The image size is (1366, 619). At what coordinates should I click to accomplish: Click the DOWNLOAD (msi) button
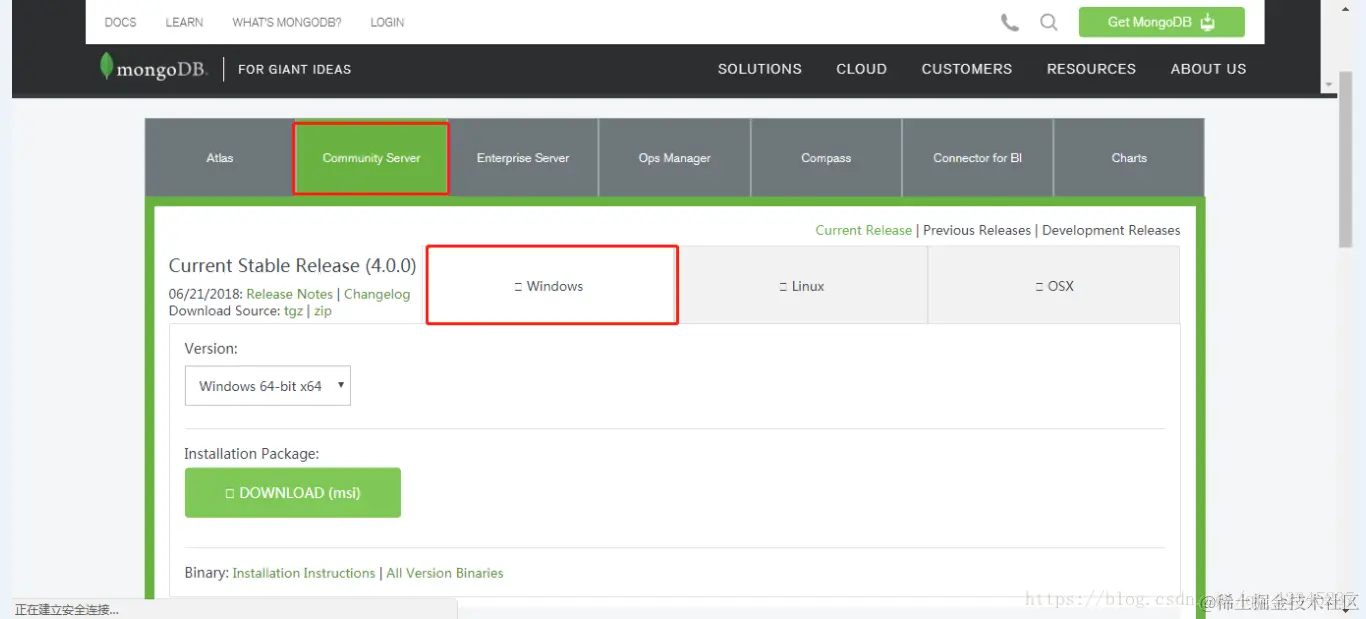click(293, 493)
